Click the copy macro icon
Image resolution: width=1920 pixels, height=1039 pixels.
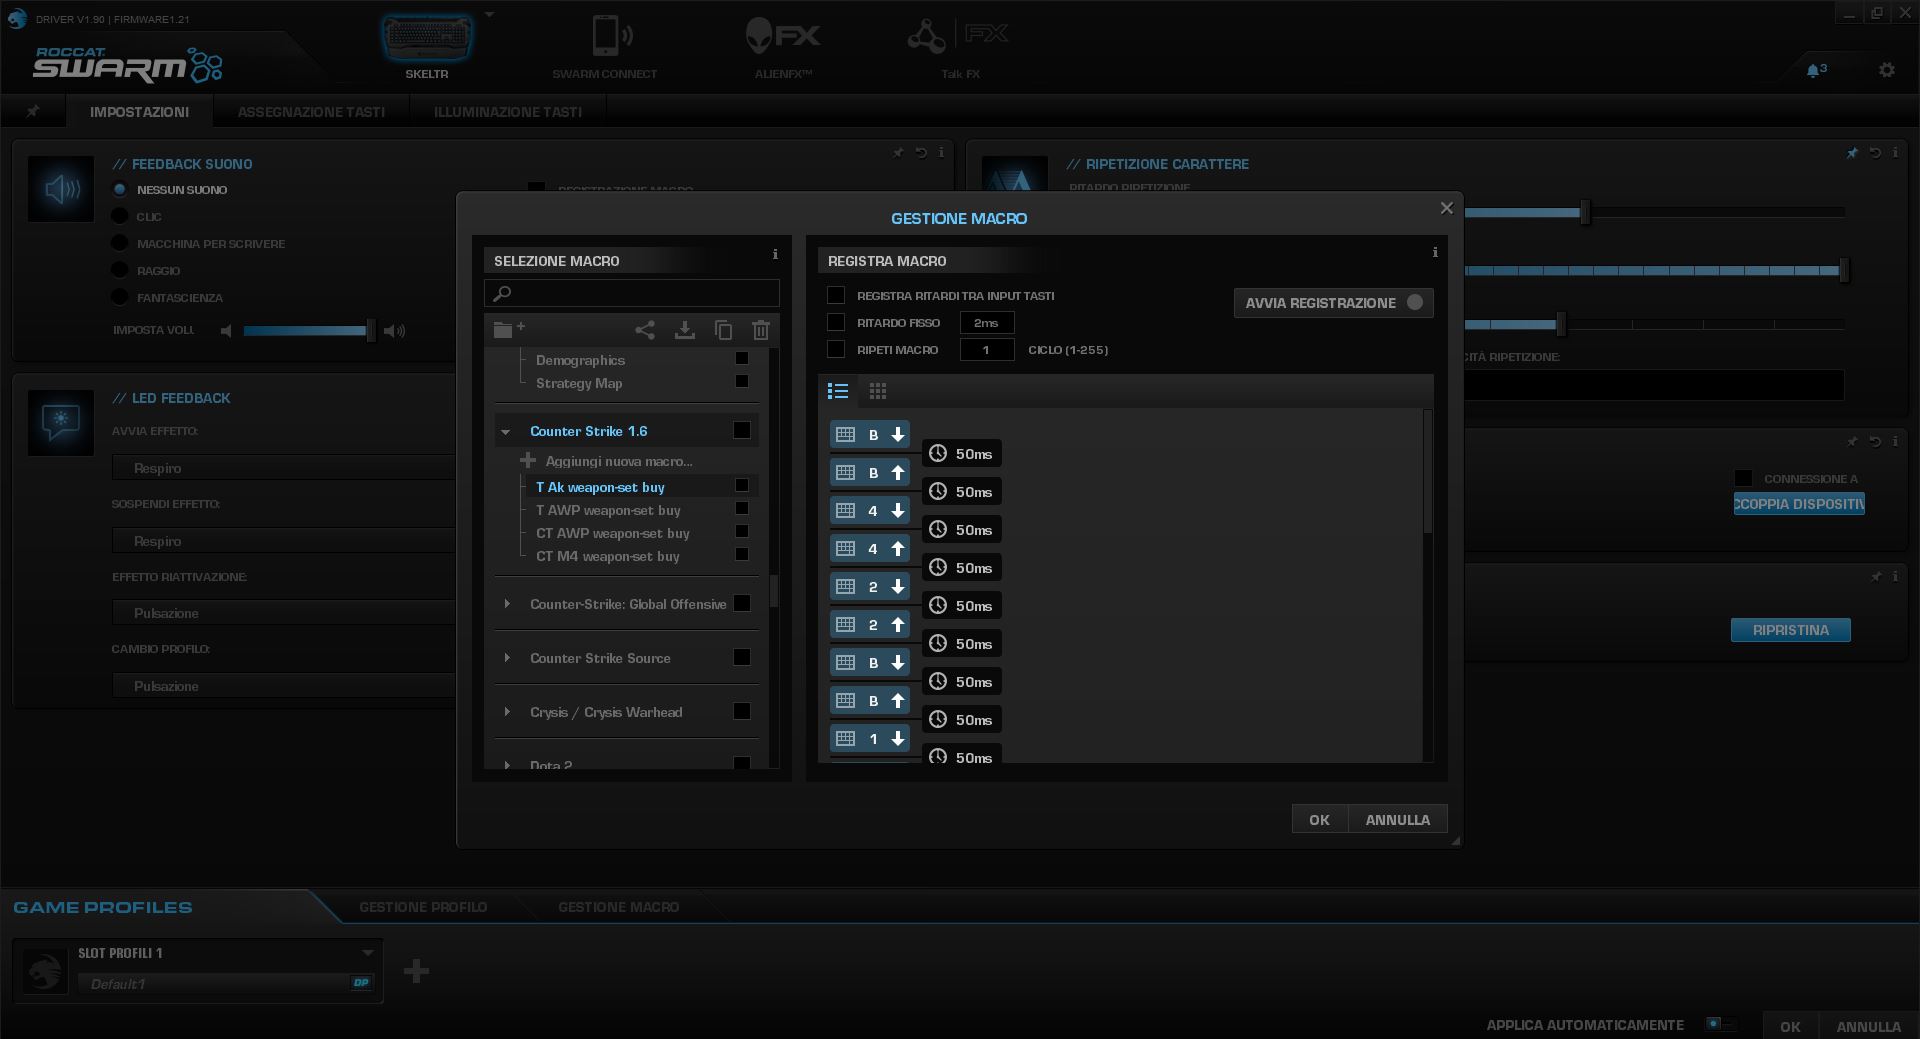pos(723,330)
